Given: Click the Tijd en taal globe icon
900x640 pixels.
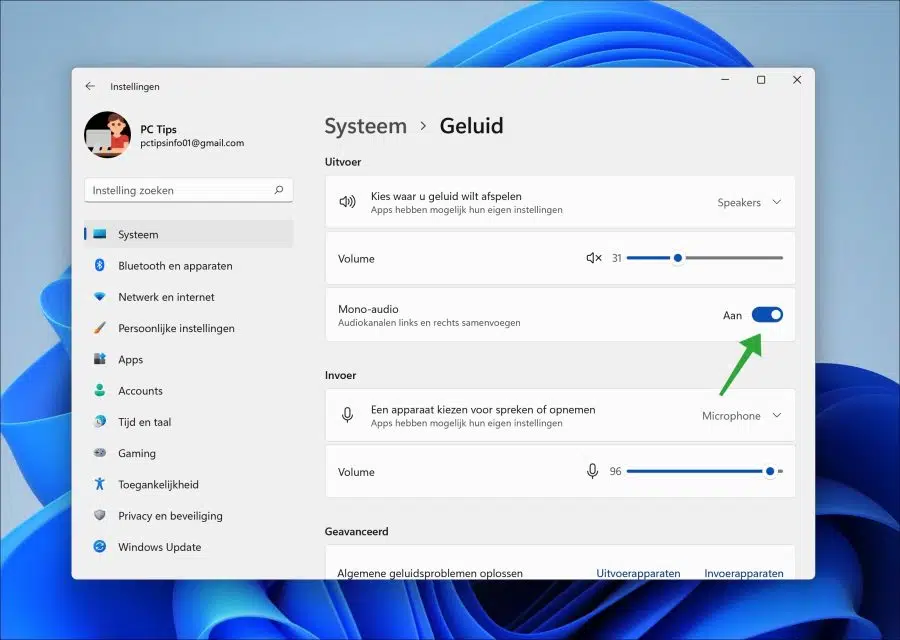Looking at the screenshot, I should (x=100, y=421).
